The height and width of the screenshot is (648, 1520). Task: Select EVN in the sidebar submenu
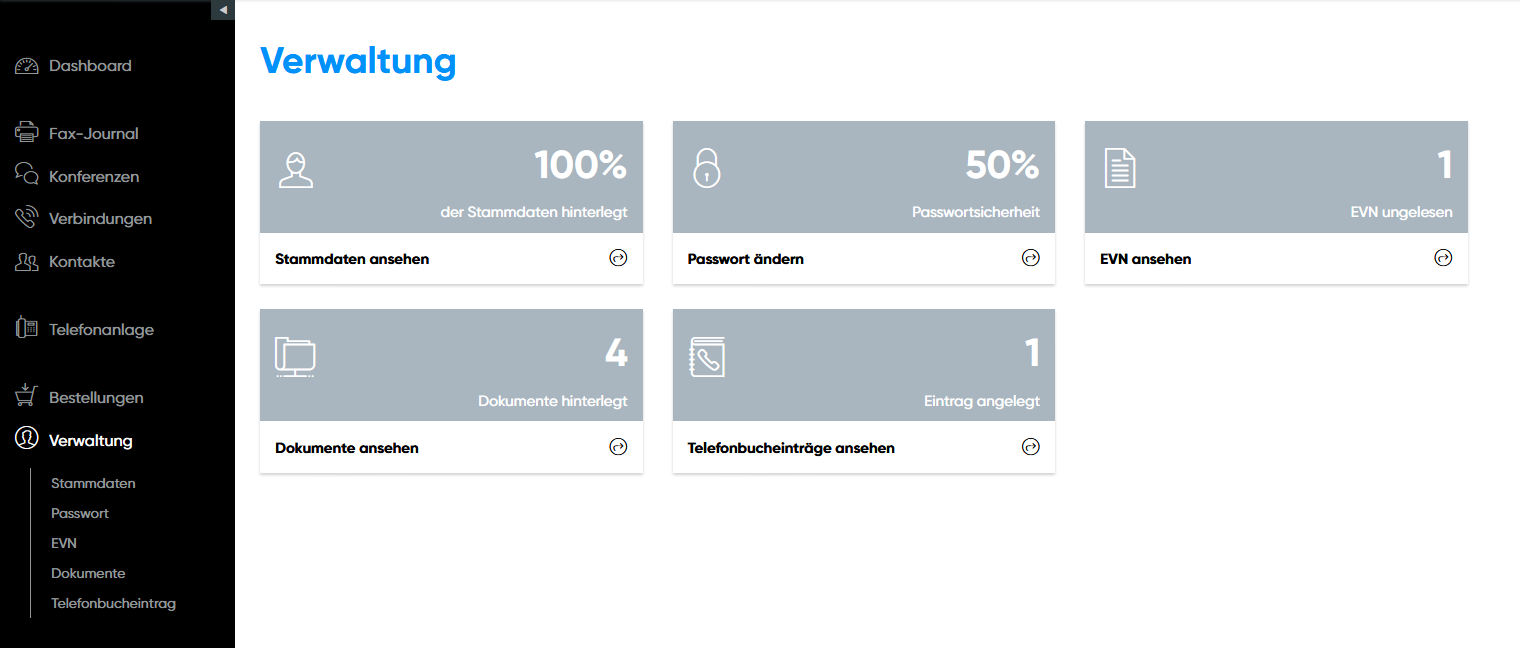(x=64, y=543)
